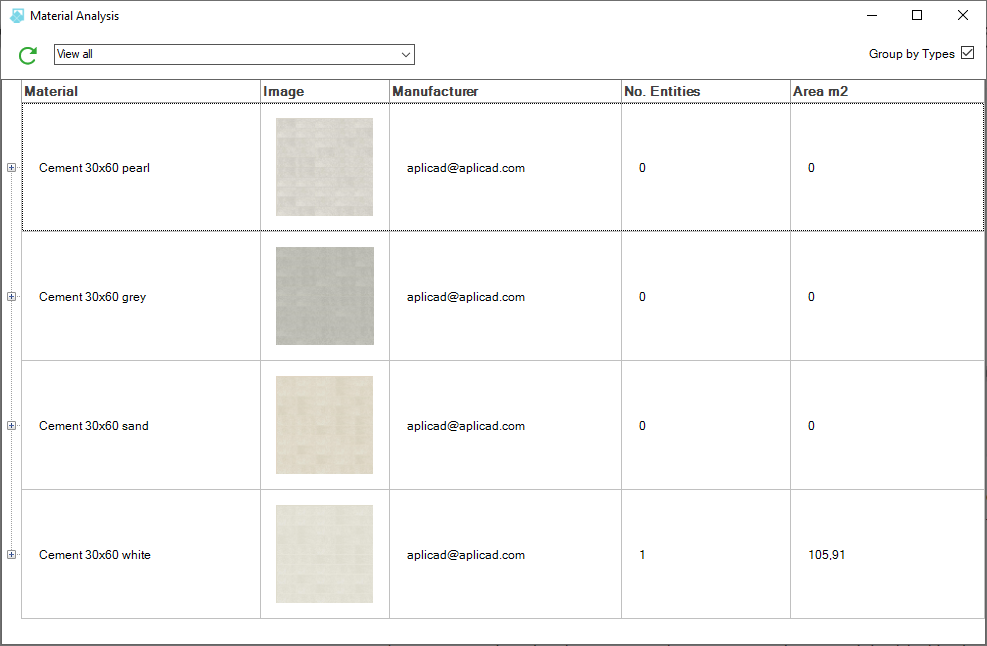This screenshot has height=646, width=987.
Task: Expand the Cement 30x60 pearl row
Action: pos(11,168)
